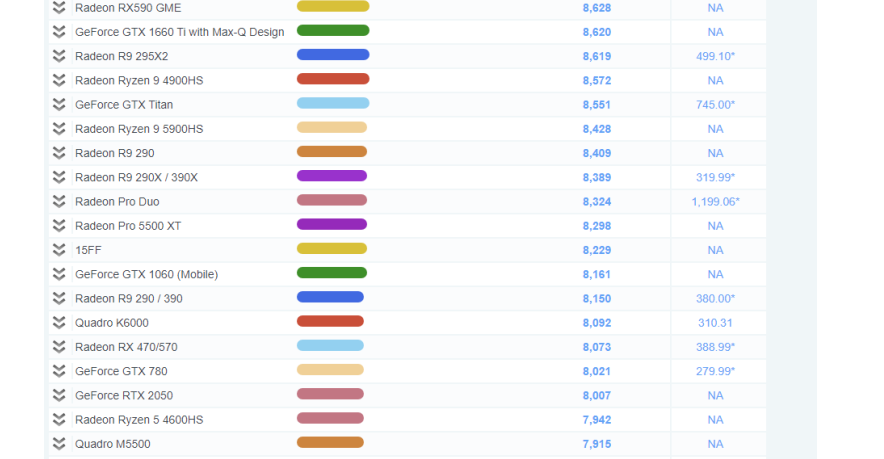This screenshot has height=459, width=884.
Task: Open the GeForce RTX 2050 link
Action: [x=124, y=396]
